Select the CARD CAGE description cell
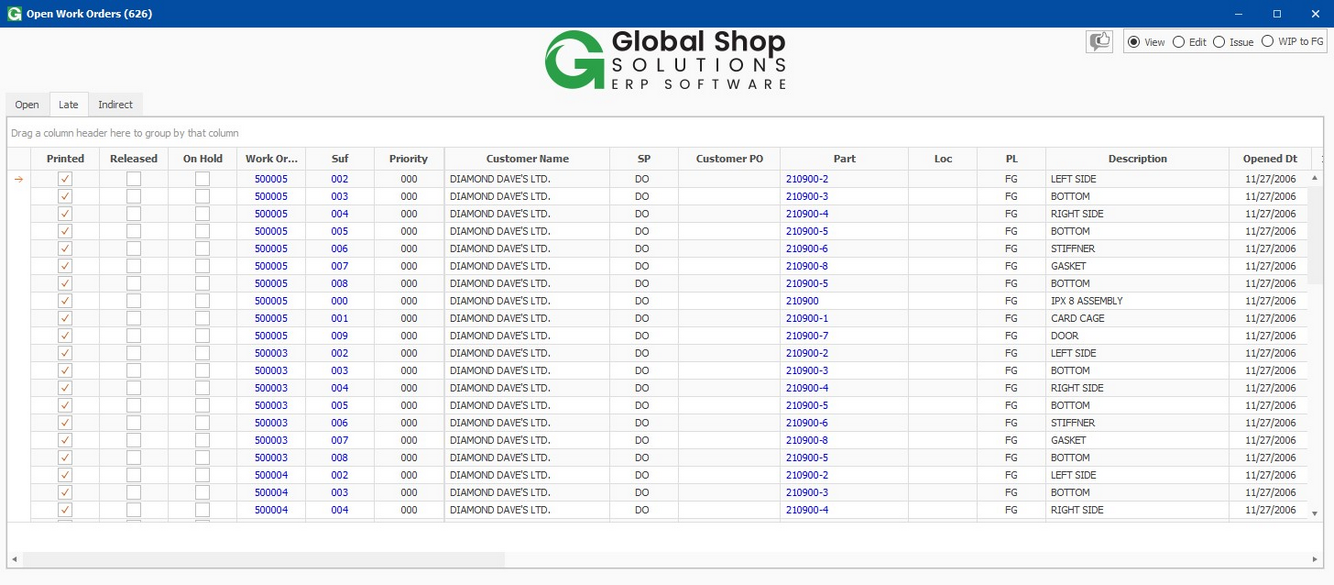 1137,319
